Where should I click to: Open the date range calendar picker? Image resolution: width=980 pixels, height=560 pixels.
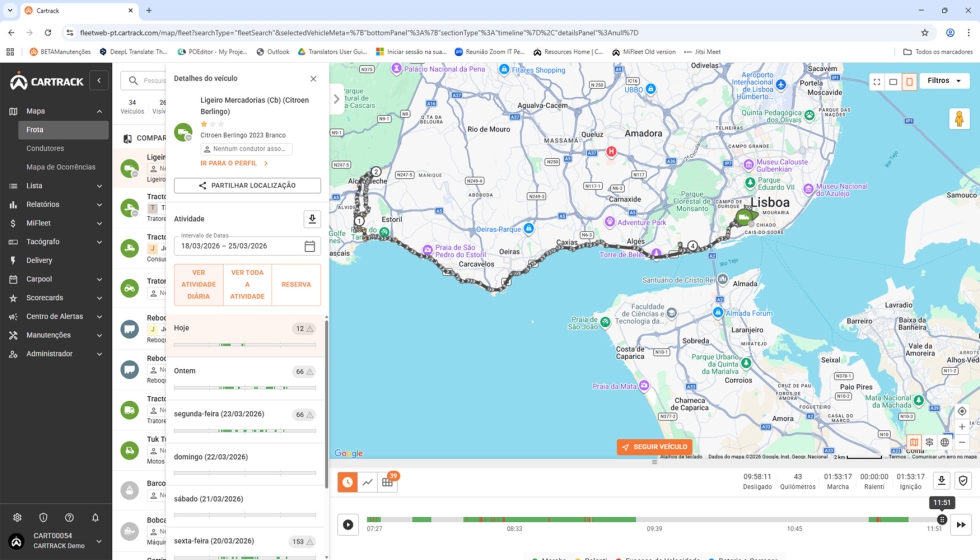point(309,246)
